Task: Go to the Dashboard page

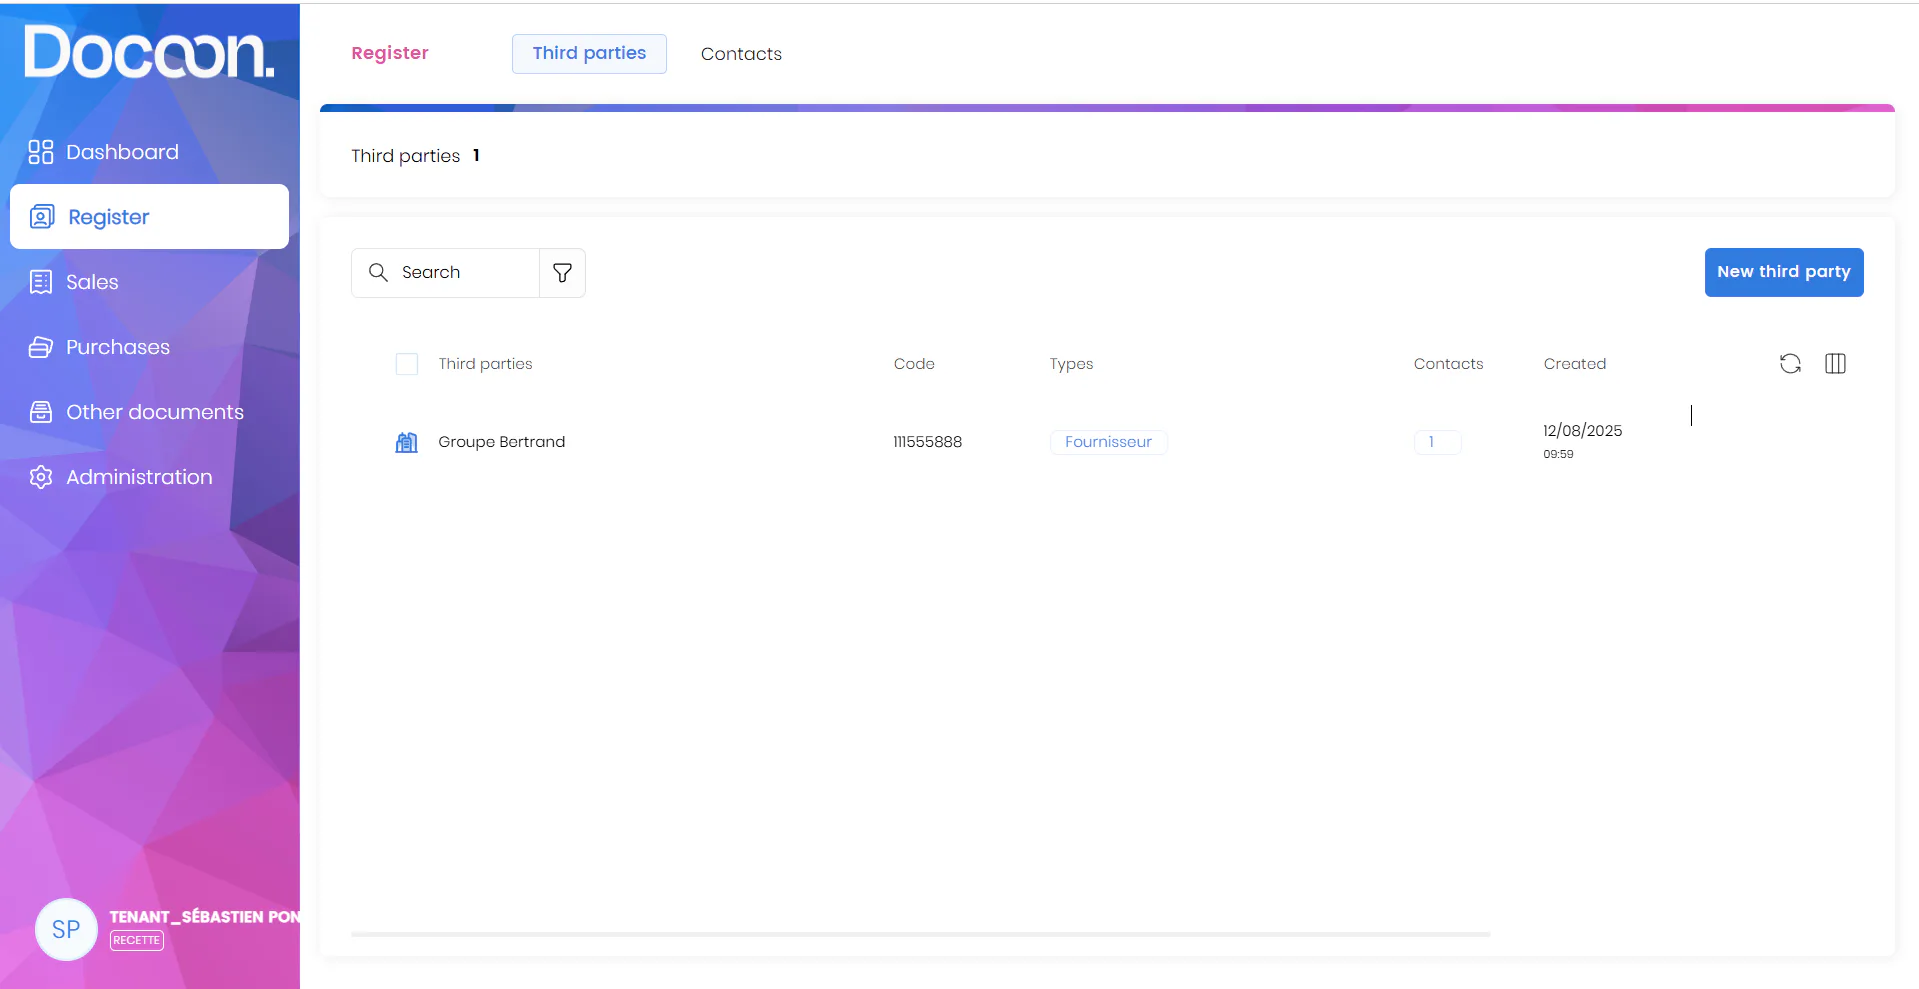Action: pyautogui.click(x=122, y=152)
